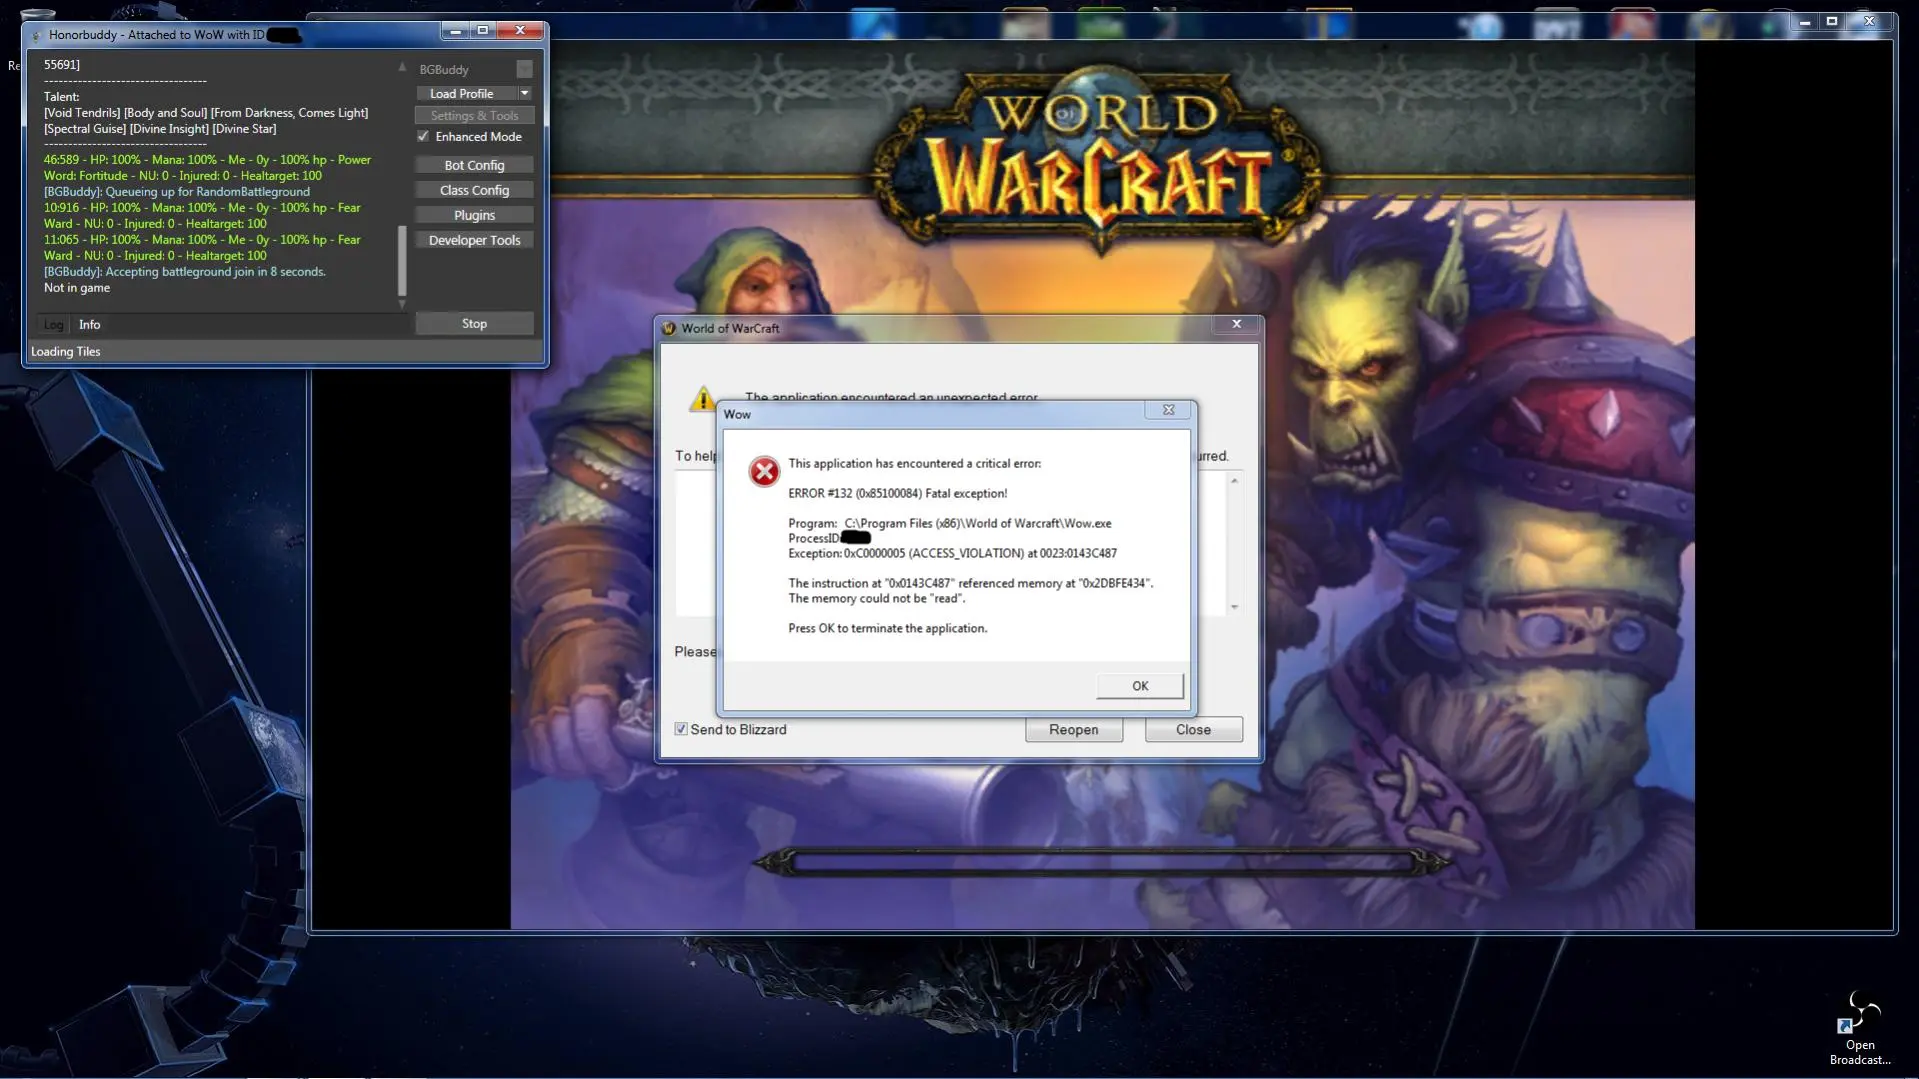
Task: Click the 'Exception: 0xC0000005 (ACCESS_VIOLATION)' line
Action: click(x=952, y=553)
